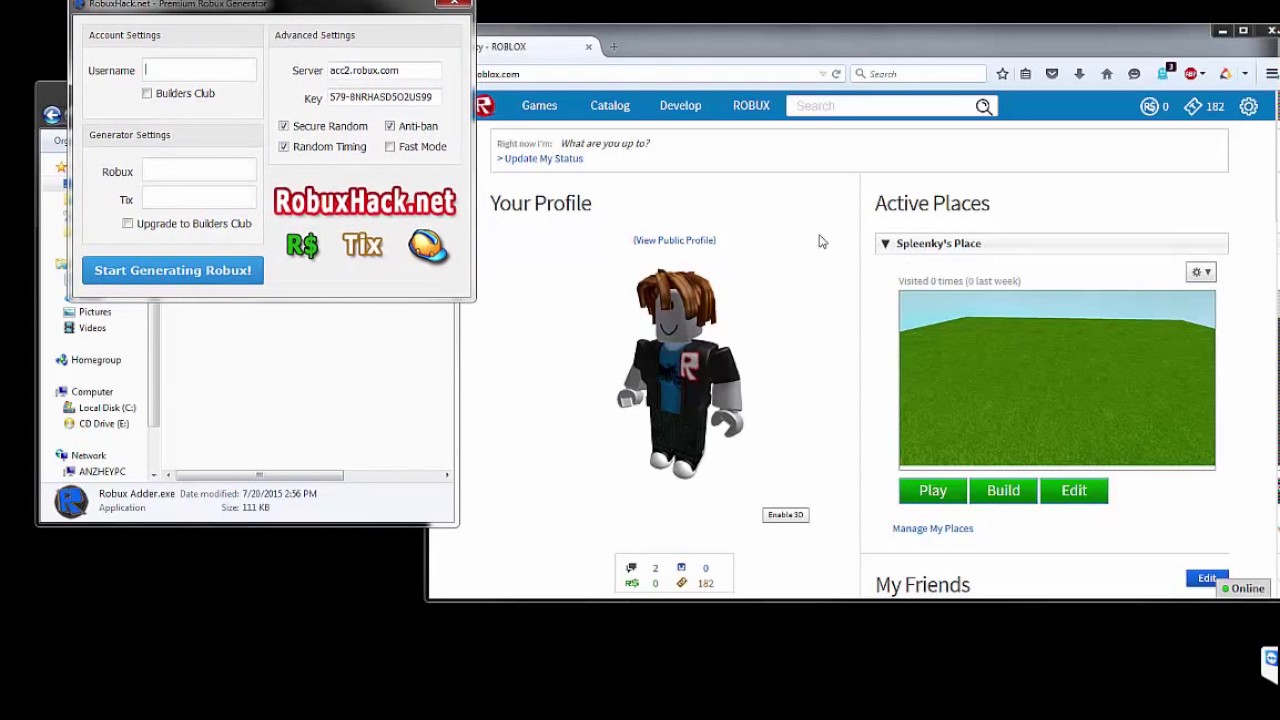Open the Roblox settings gear icon
The width and height of the screenshot is (1280, 720).
tap(1249, 106)
